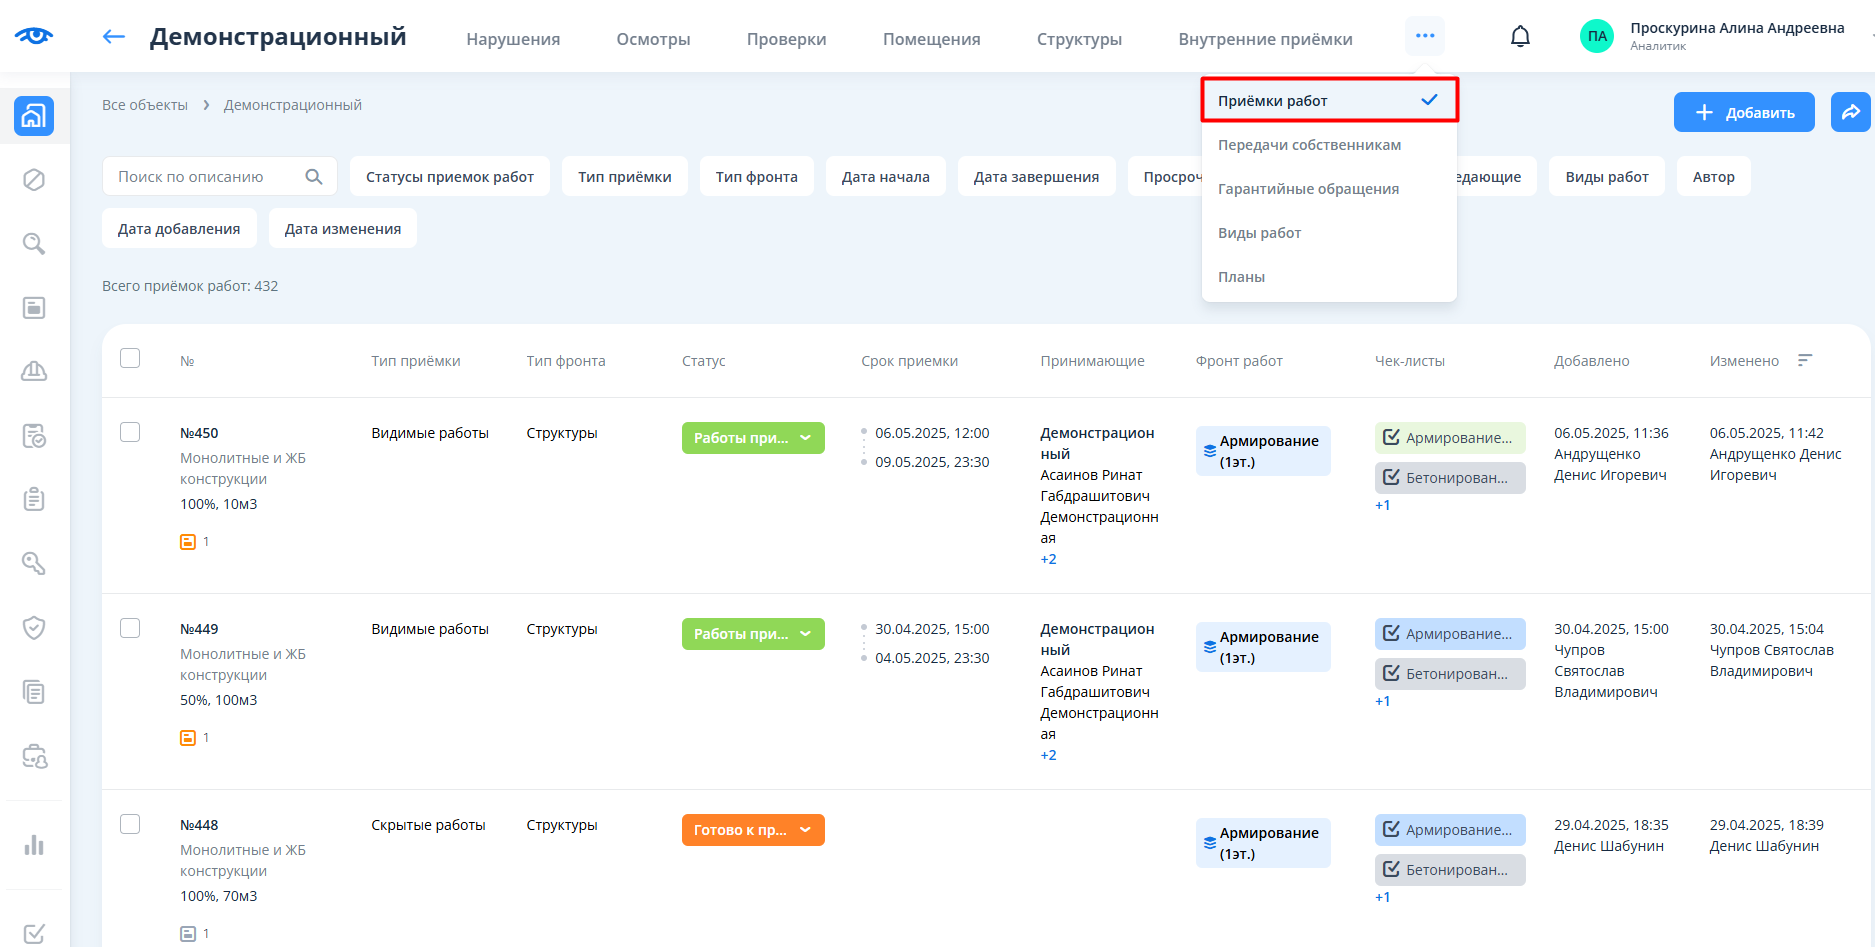Viewport: 1875px width, 947px height.
Task: Open the three-dots more menu
Action: pos(1424,36)
